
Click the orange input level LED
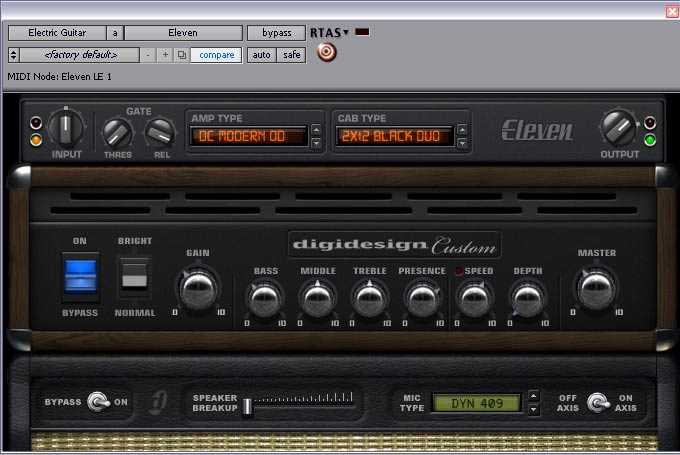coord(36,140)
